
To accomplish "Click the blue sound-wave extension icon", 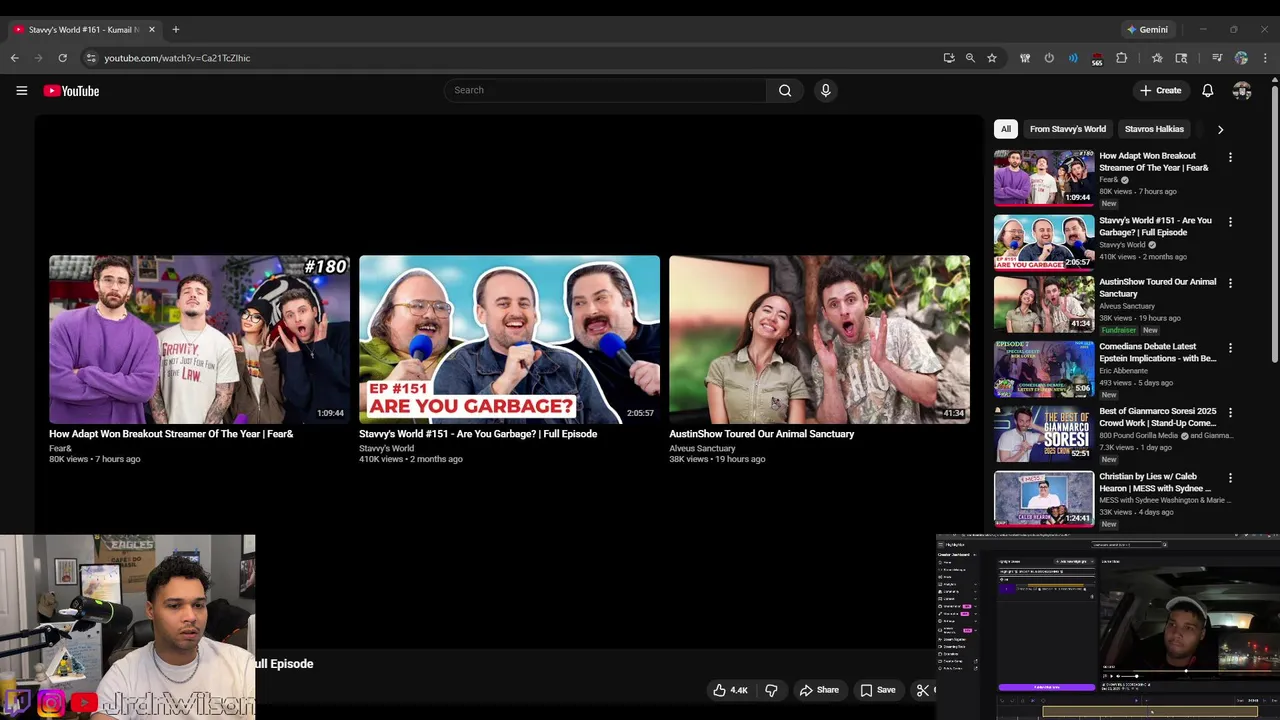I will [1073, 58].
